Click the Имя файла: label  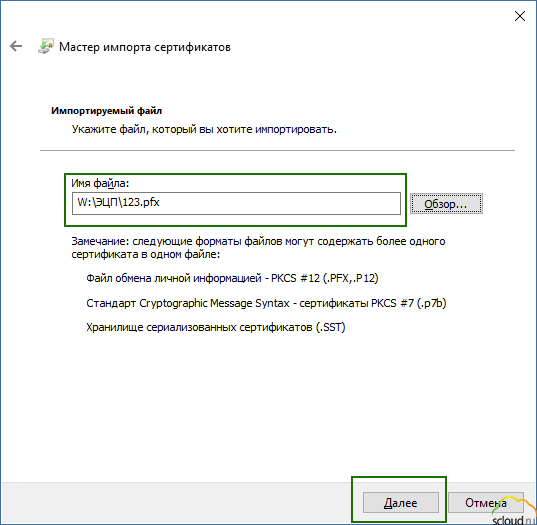pos(100,184)
